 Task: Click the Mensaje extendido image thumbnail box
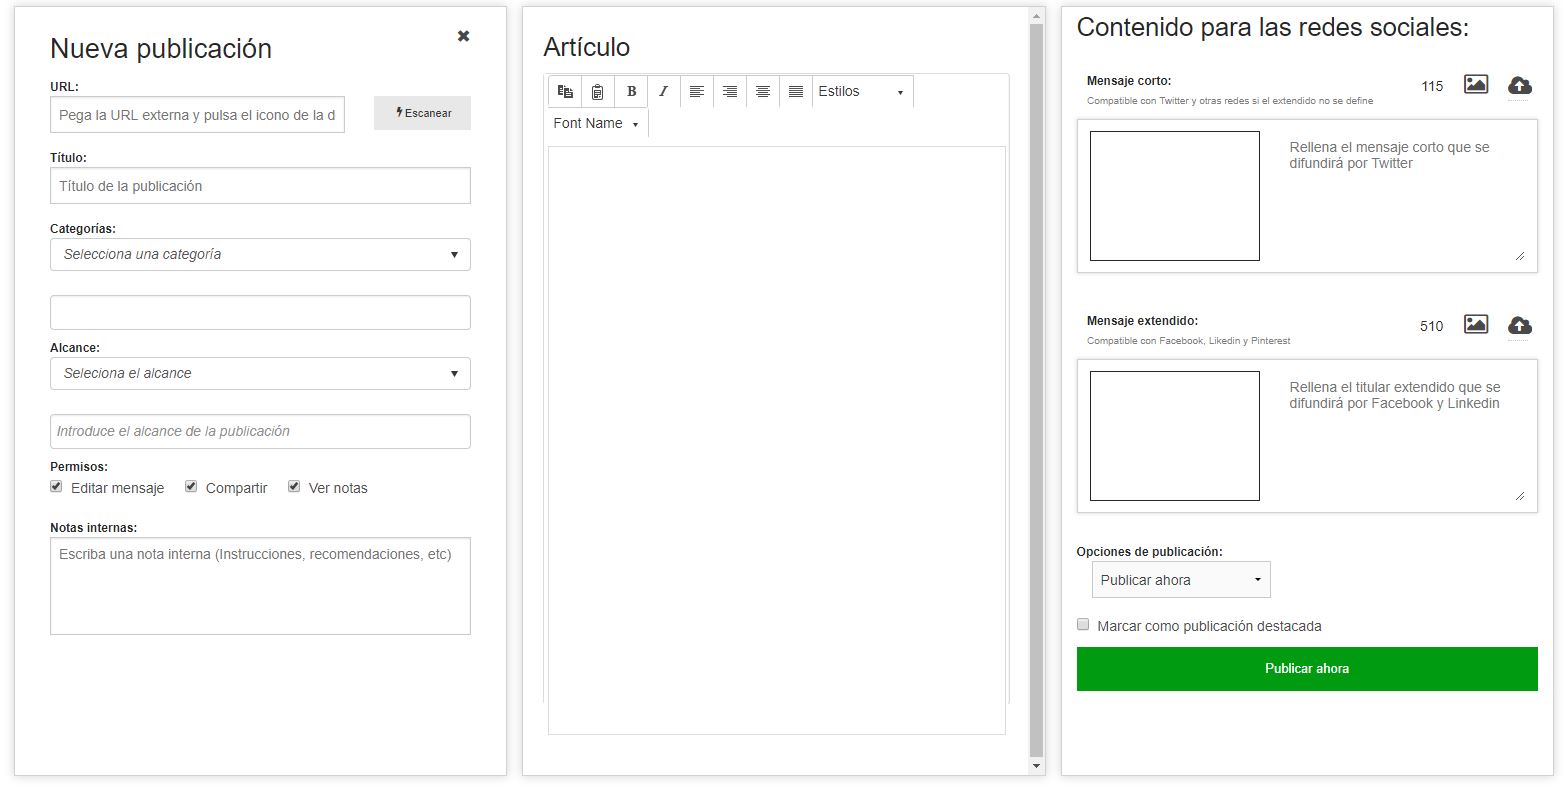1175,436
